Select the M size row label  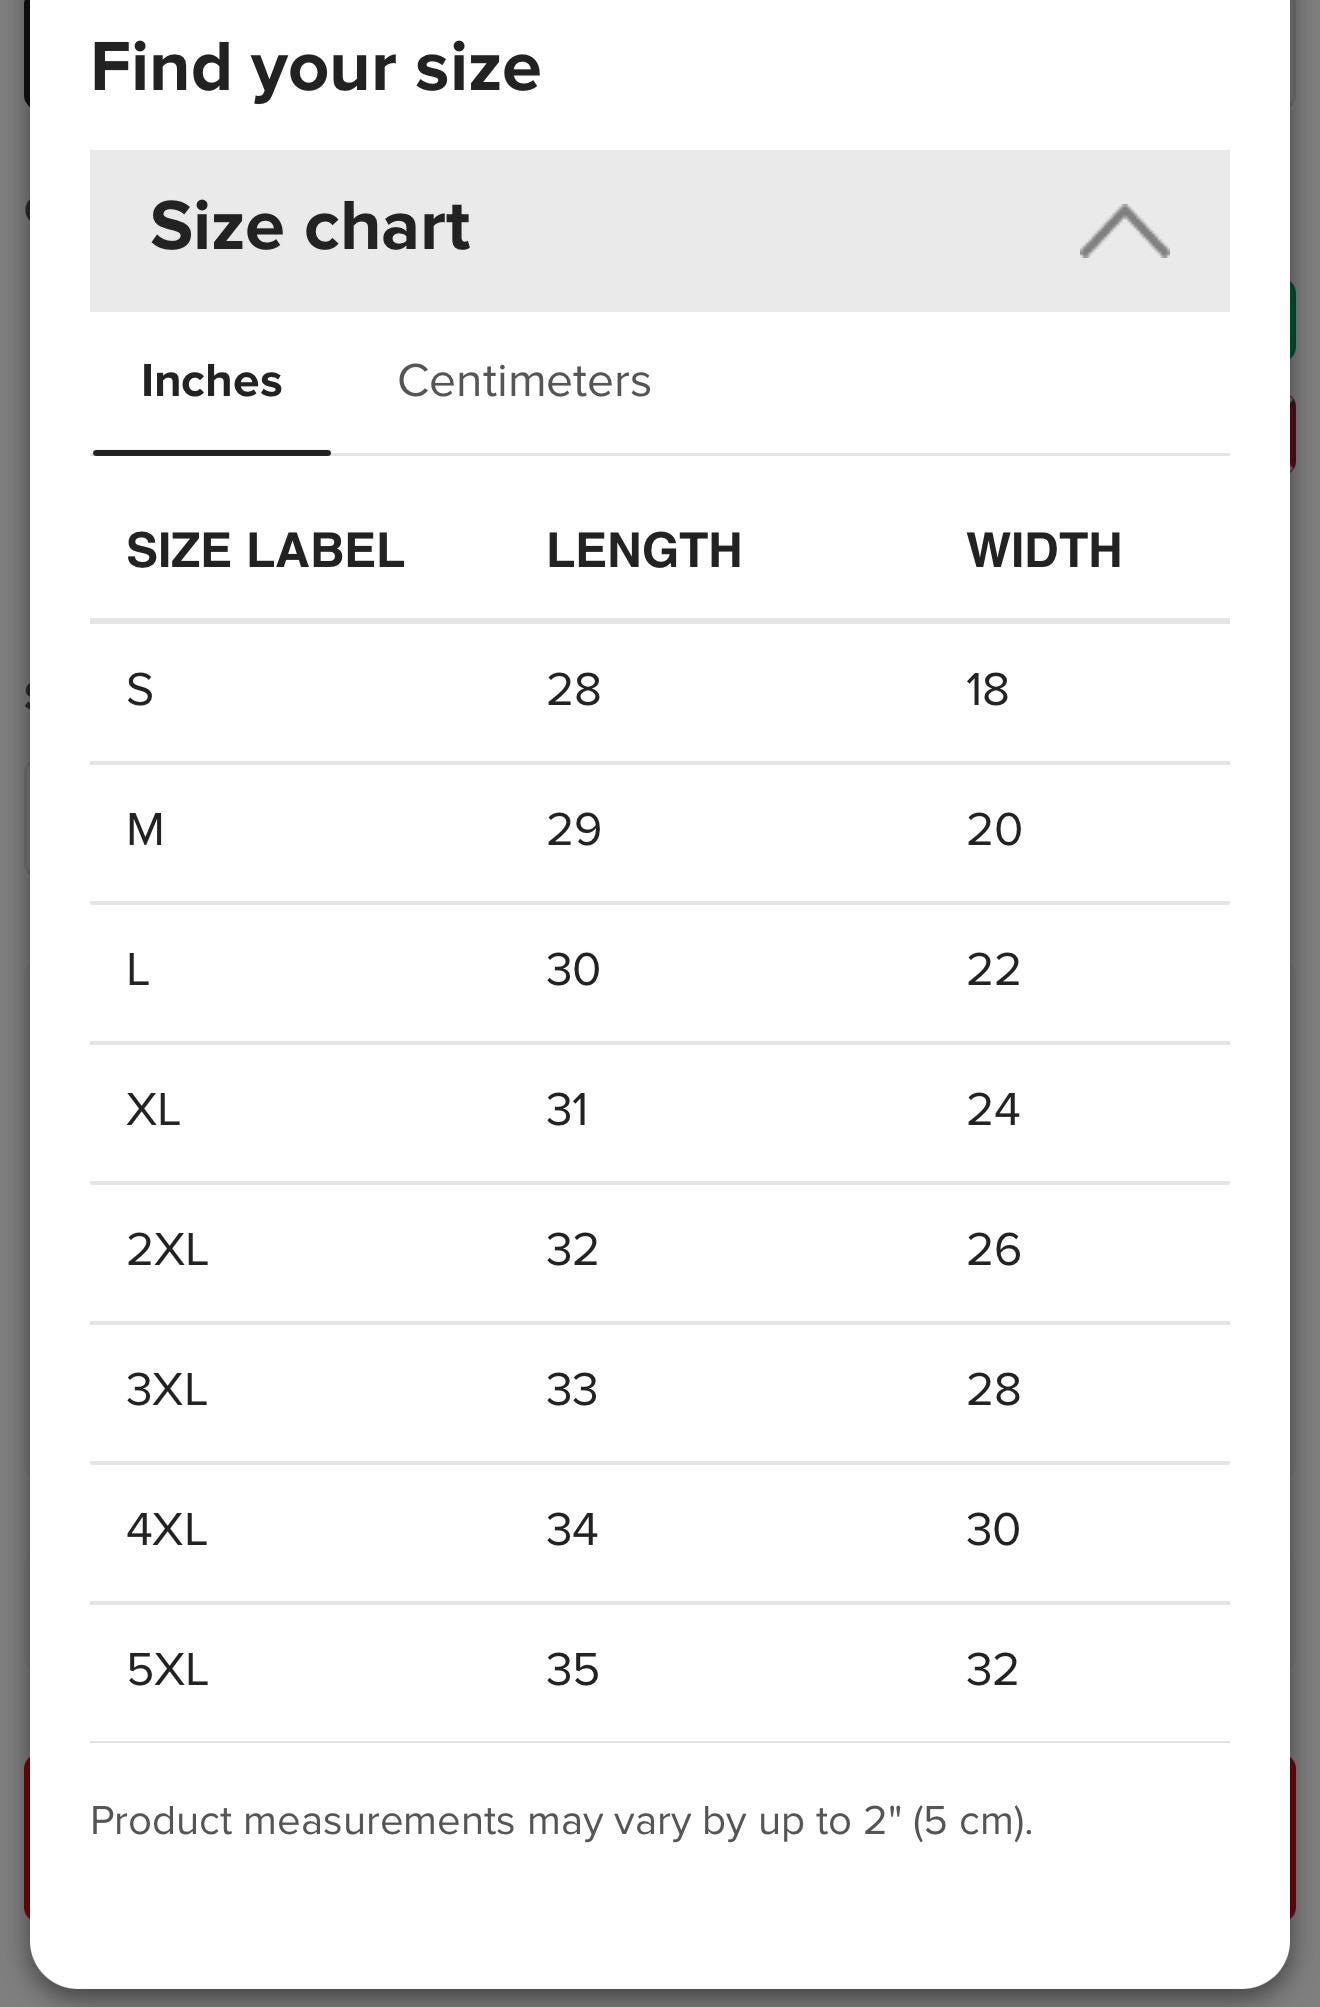[145, 830]
